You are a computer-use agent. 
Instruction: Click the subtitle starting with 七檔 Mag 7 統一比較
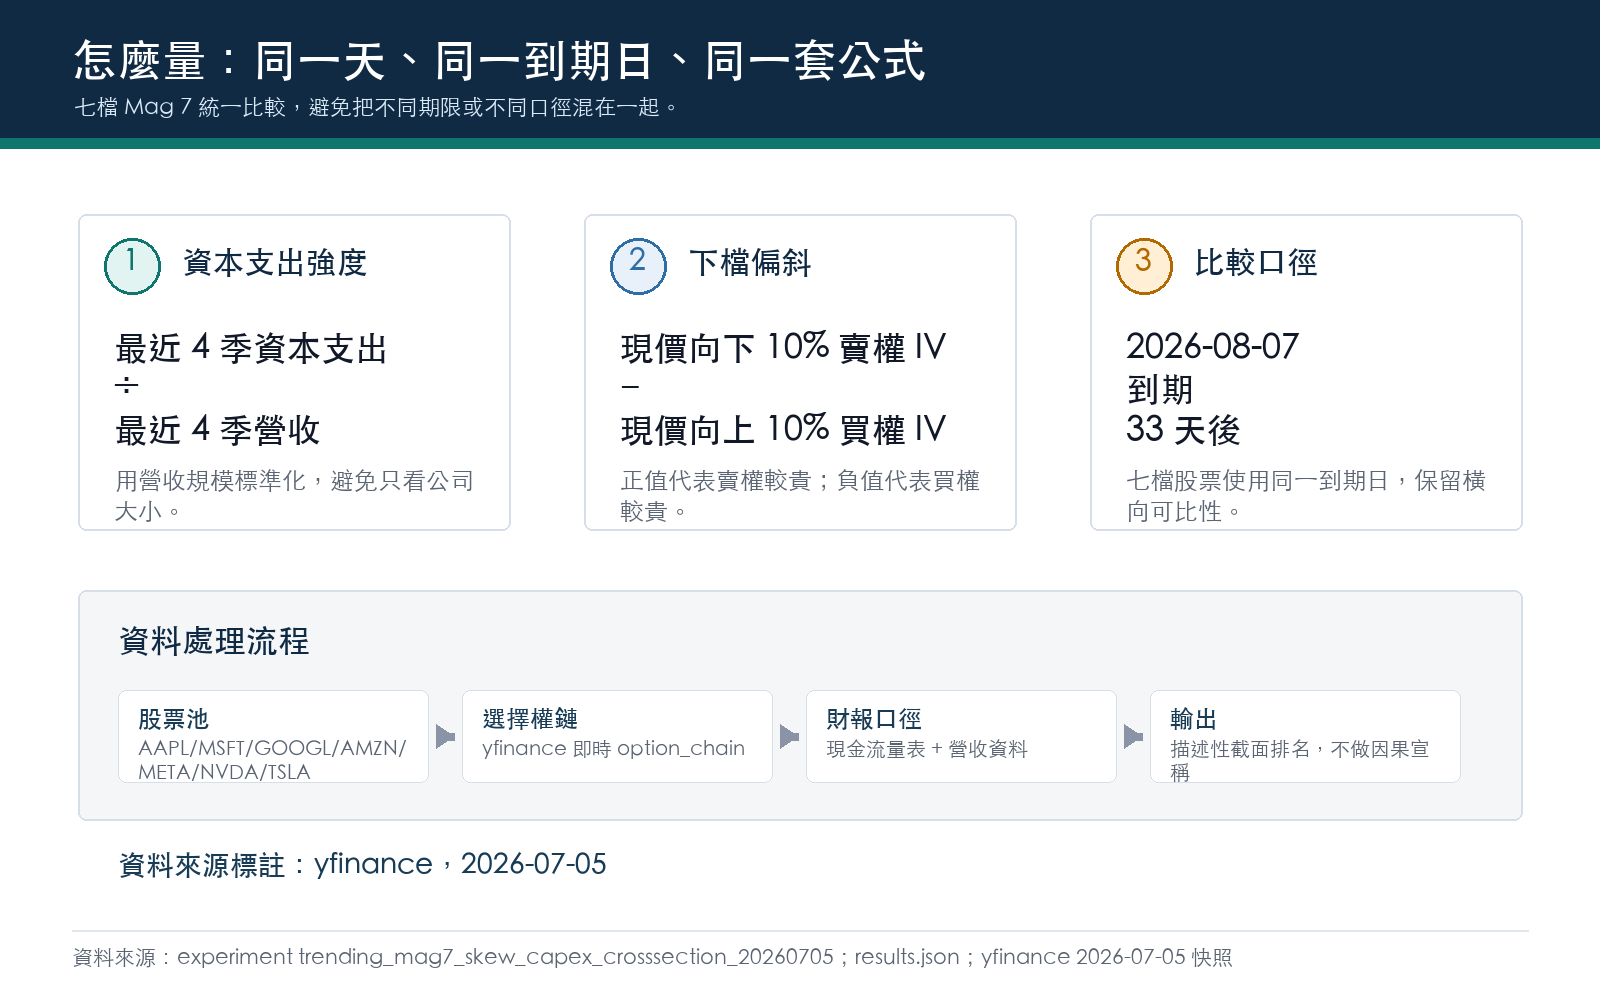[376, 107]
